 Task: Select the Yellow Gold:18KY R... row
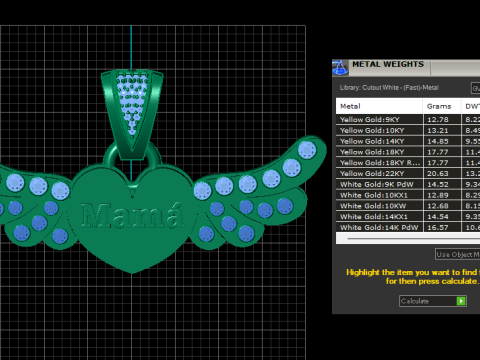(408, 163)
